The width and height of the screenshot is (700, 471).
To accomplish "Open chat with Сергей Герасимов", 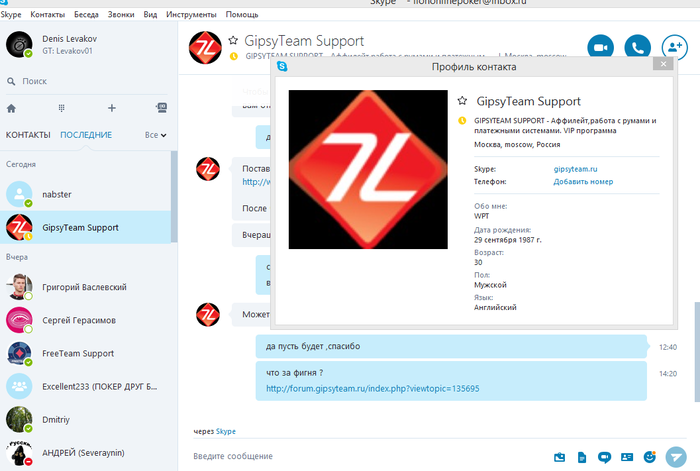I will (85, 320).
